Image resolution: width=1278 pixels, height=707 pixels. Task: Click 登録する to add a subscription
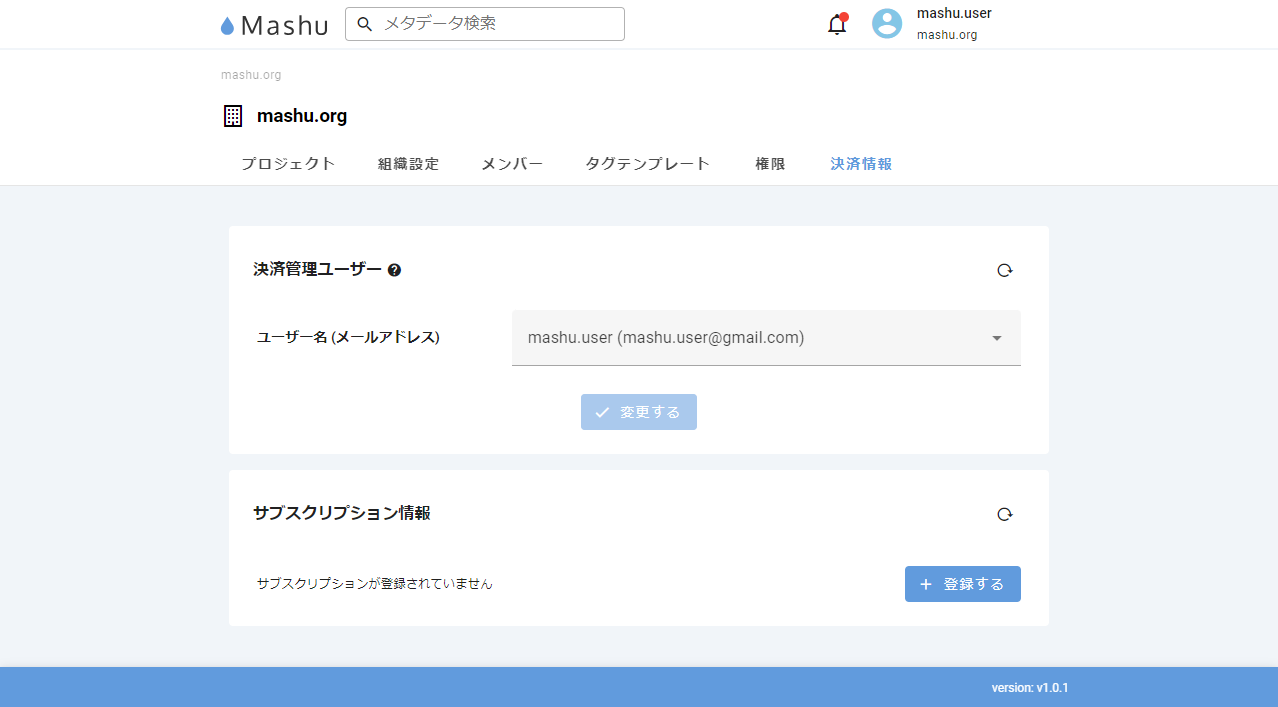click(x=962, y=584)
